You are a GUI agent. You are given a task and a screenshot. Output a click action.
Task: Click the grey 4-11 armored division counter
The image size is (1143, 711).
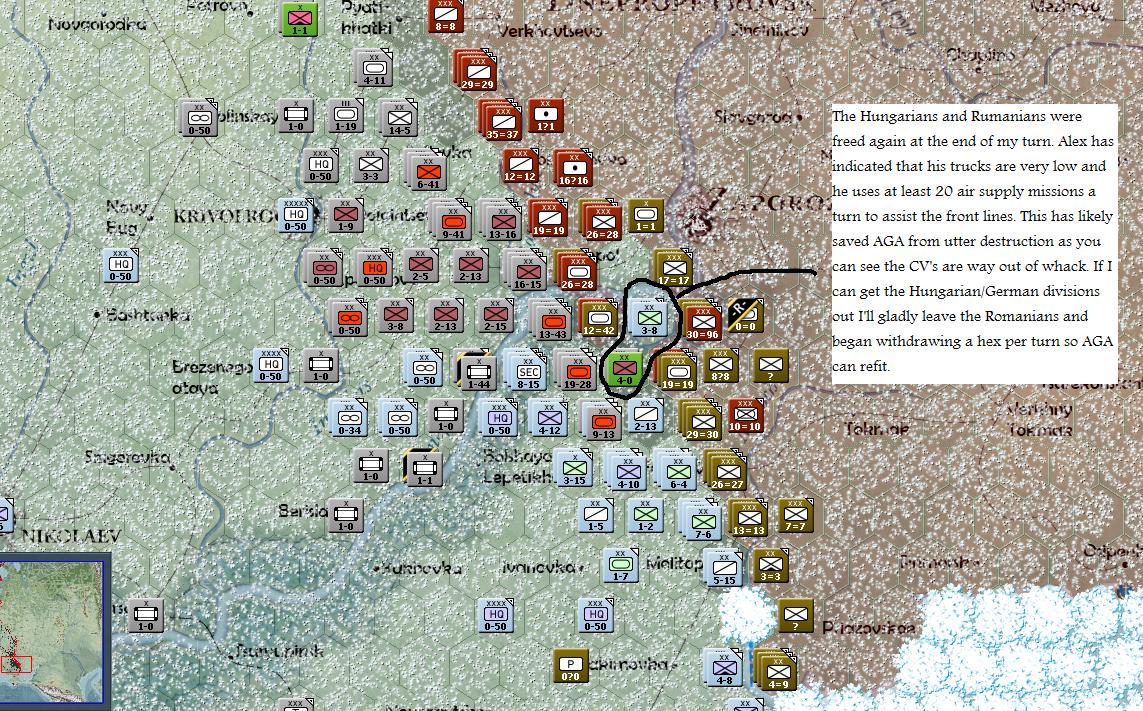[x=372, y=69]
